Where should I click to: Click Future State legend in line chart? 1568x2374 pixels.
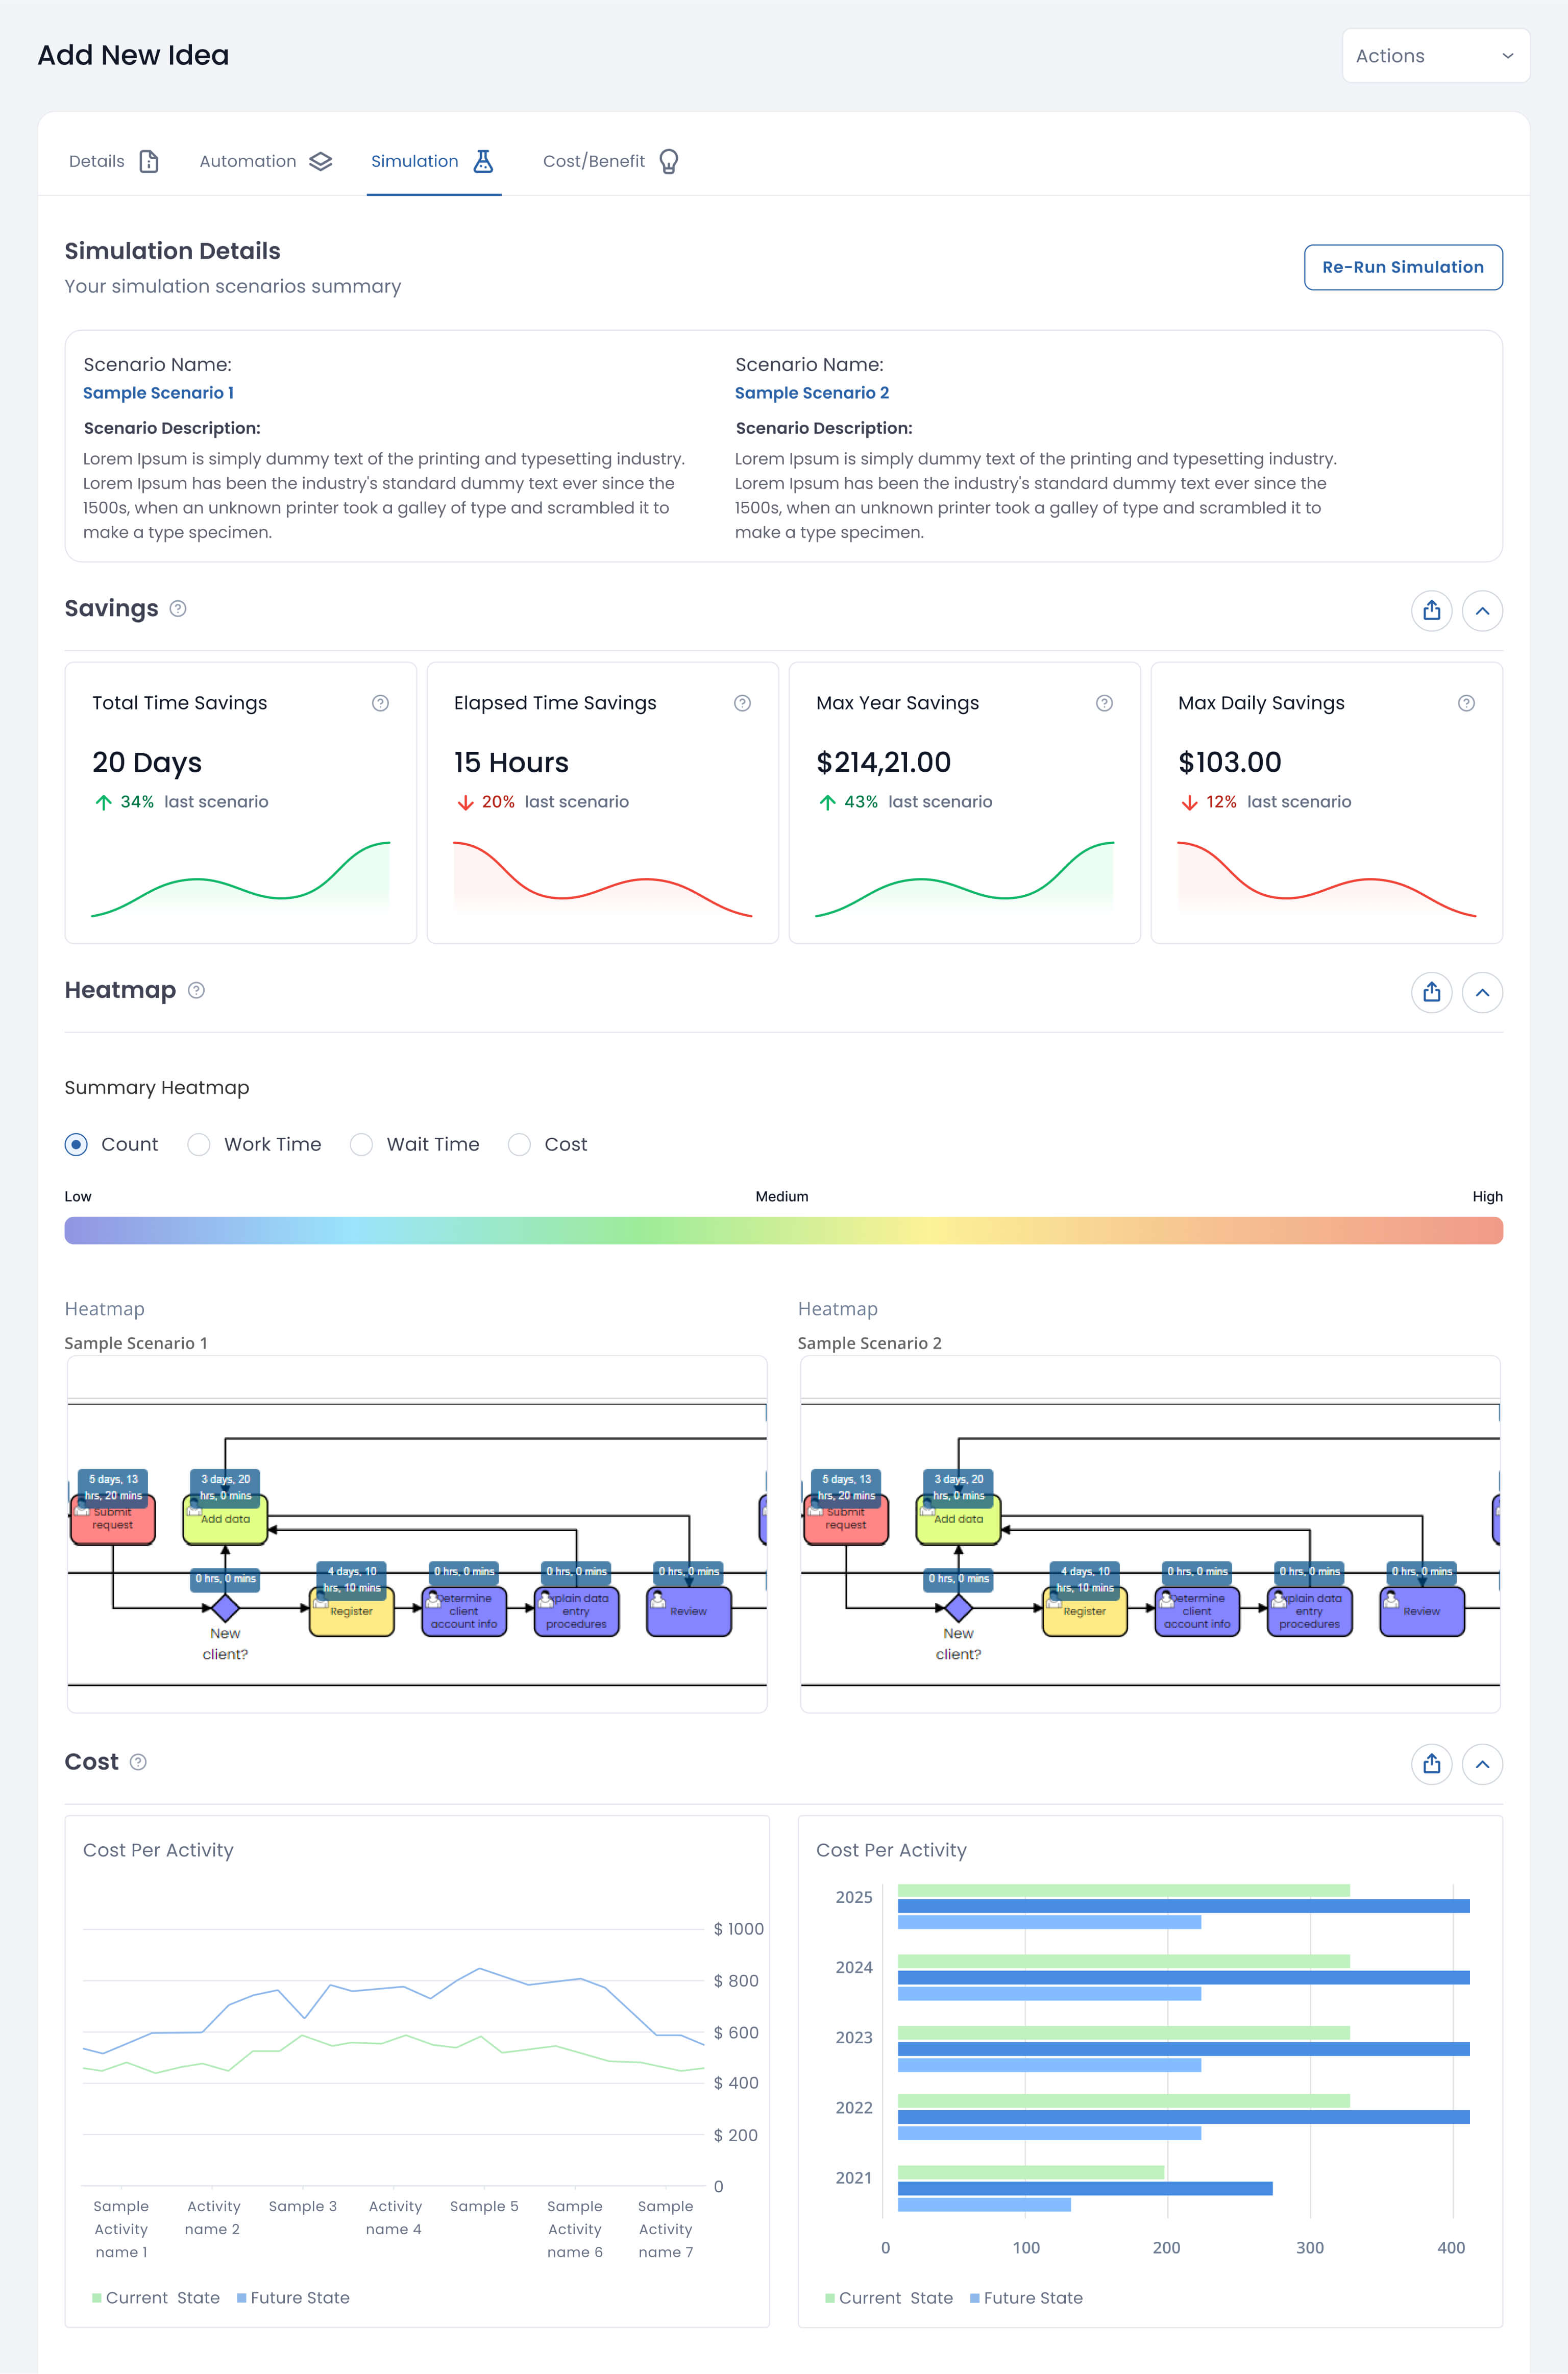(x=293, y=2298)
